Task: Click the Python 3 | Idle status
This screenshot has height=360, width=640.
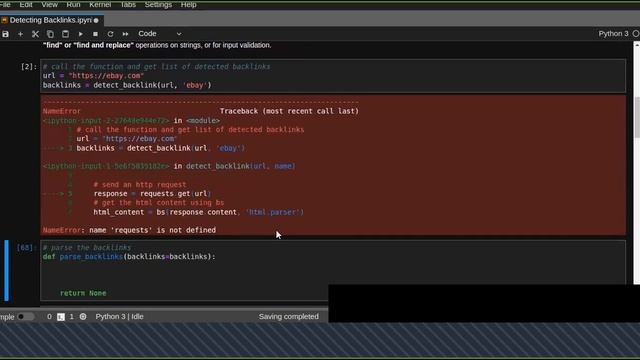Action: (119, 317)
